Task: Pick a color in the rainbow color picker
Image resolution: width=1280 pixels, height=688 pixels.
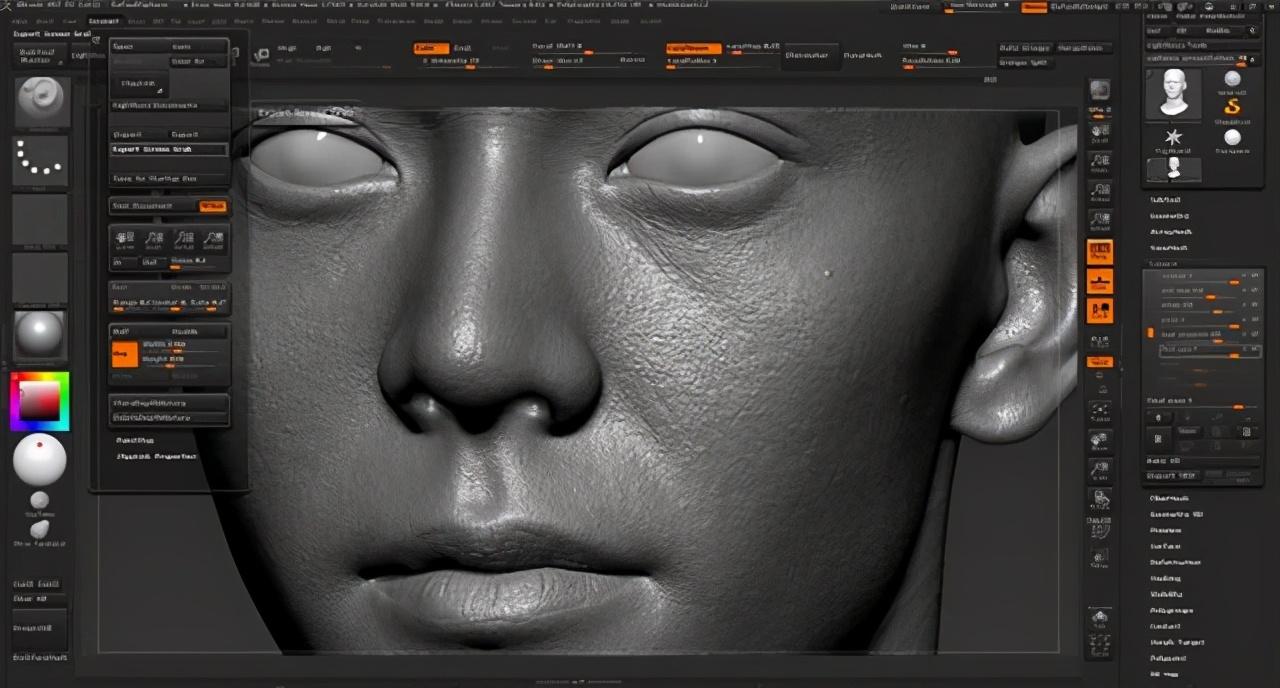Action: pyautogui.click(x=40, y=401)
